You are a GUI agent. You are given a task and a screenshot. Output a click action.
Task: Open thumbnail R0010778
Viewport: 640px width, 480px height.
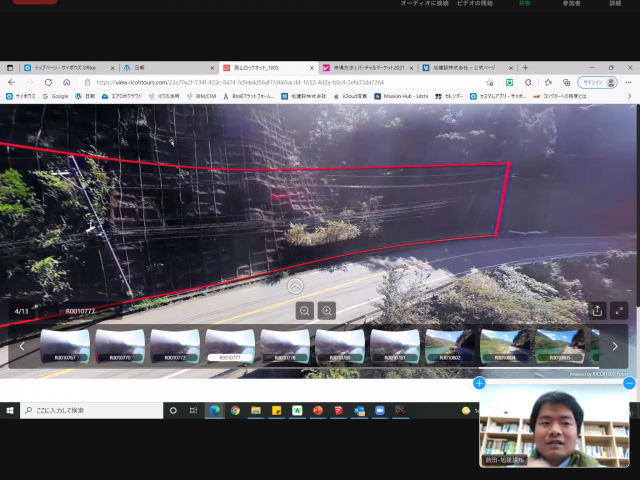pyautogui.click(x=285, y=346)
